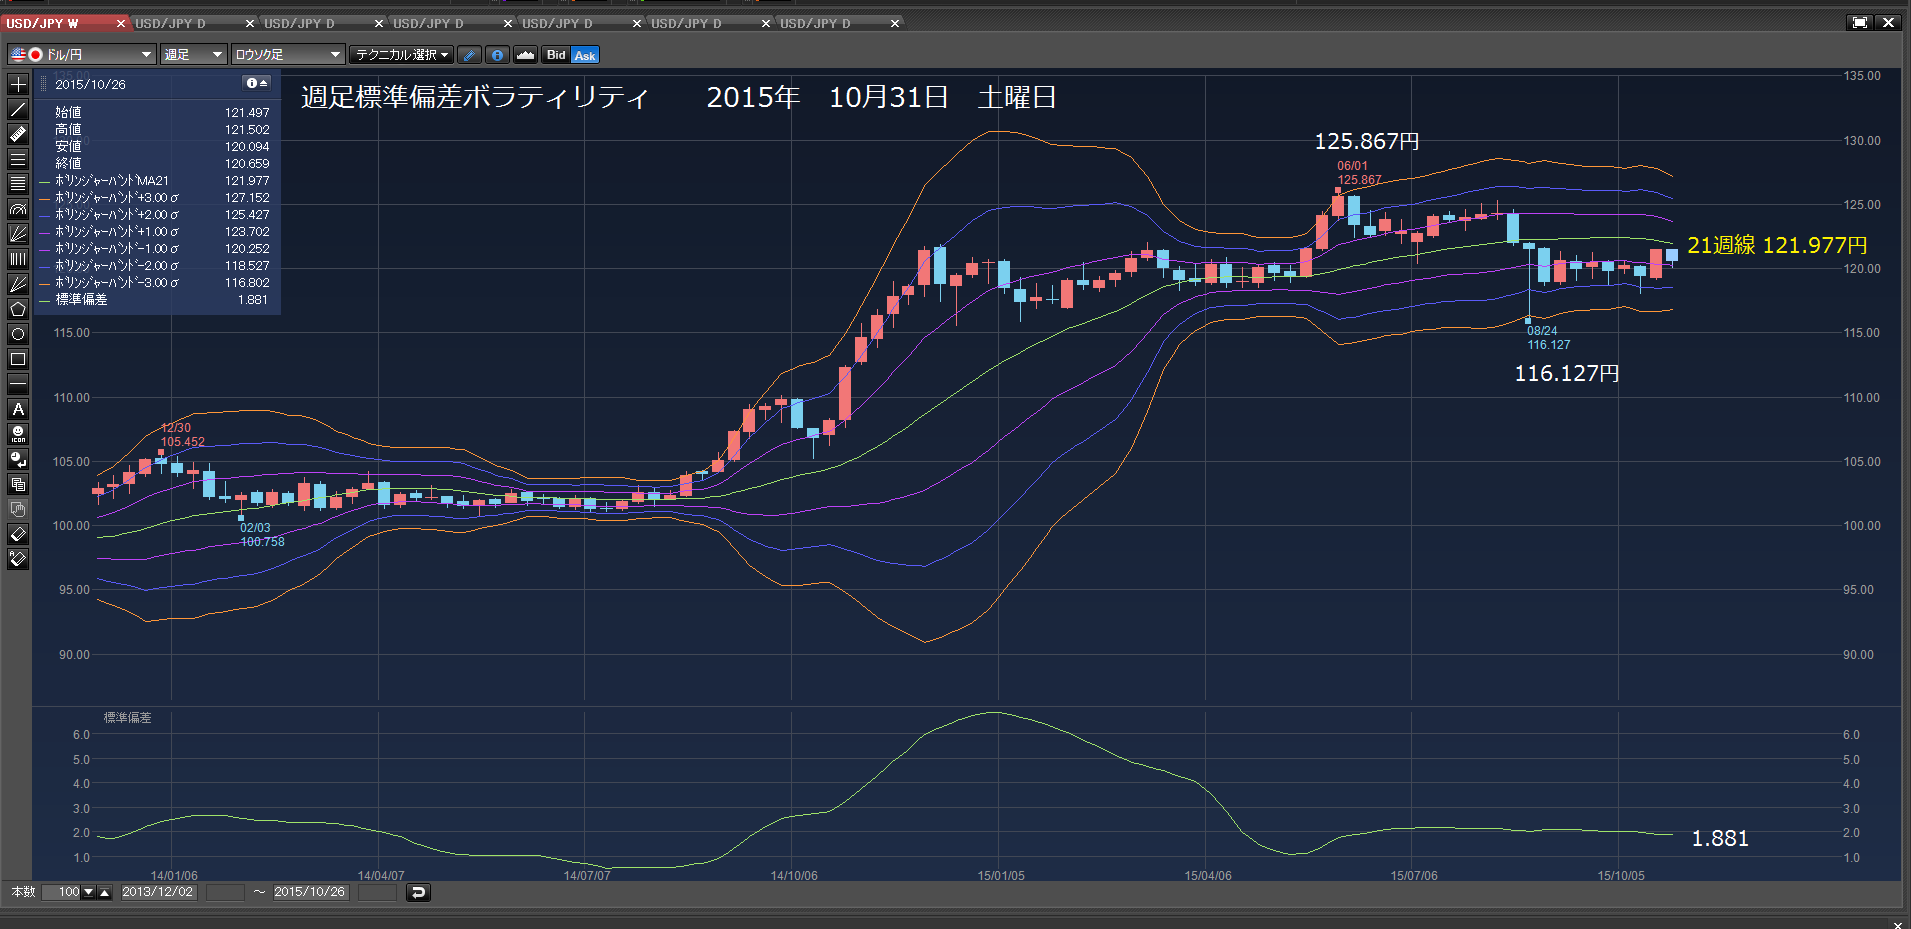
Task: Click the blue pencil edit icon
Action: click(x=469, y=55)
